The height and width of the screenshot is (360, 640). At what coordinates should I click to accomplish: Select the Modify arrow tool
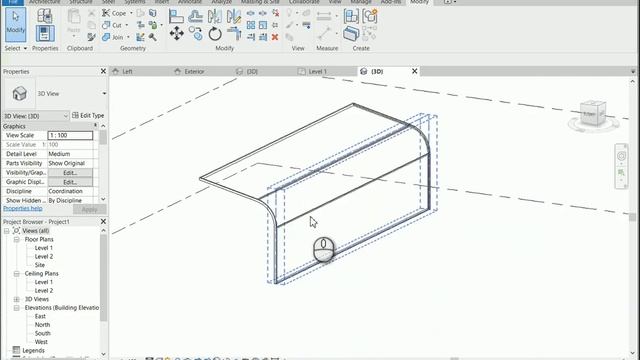click(16, 24)
